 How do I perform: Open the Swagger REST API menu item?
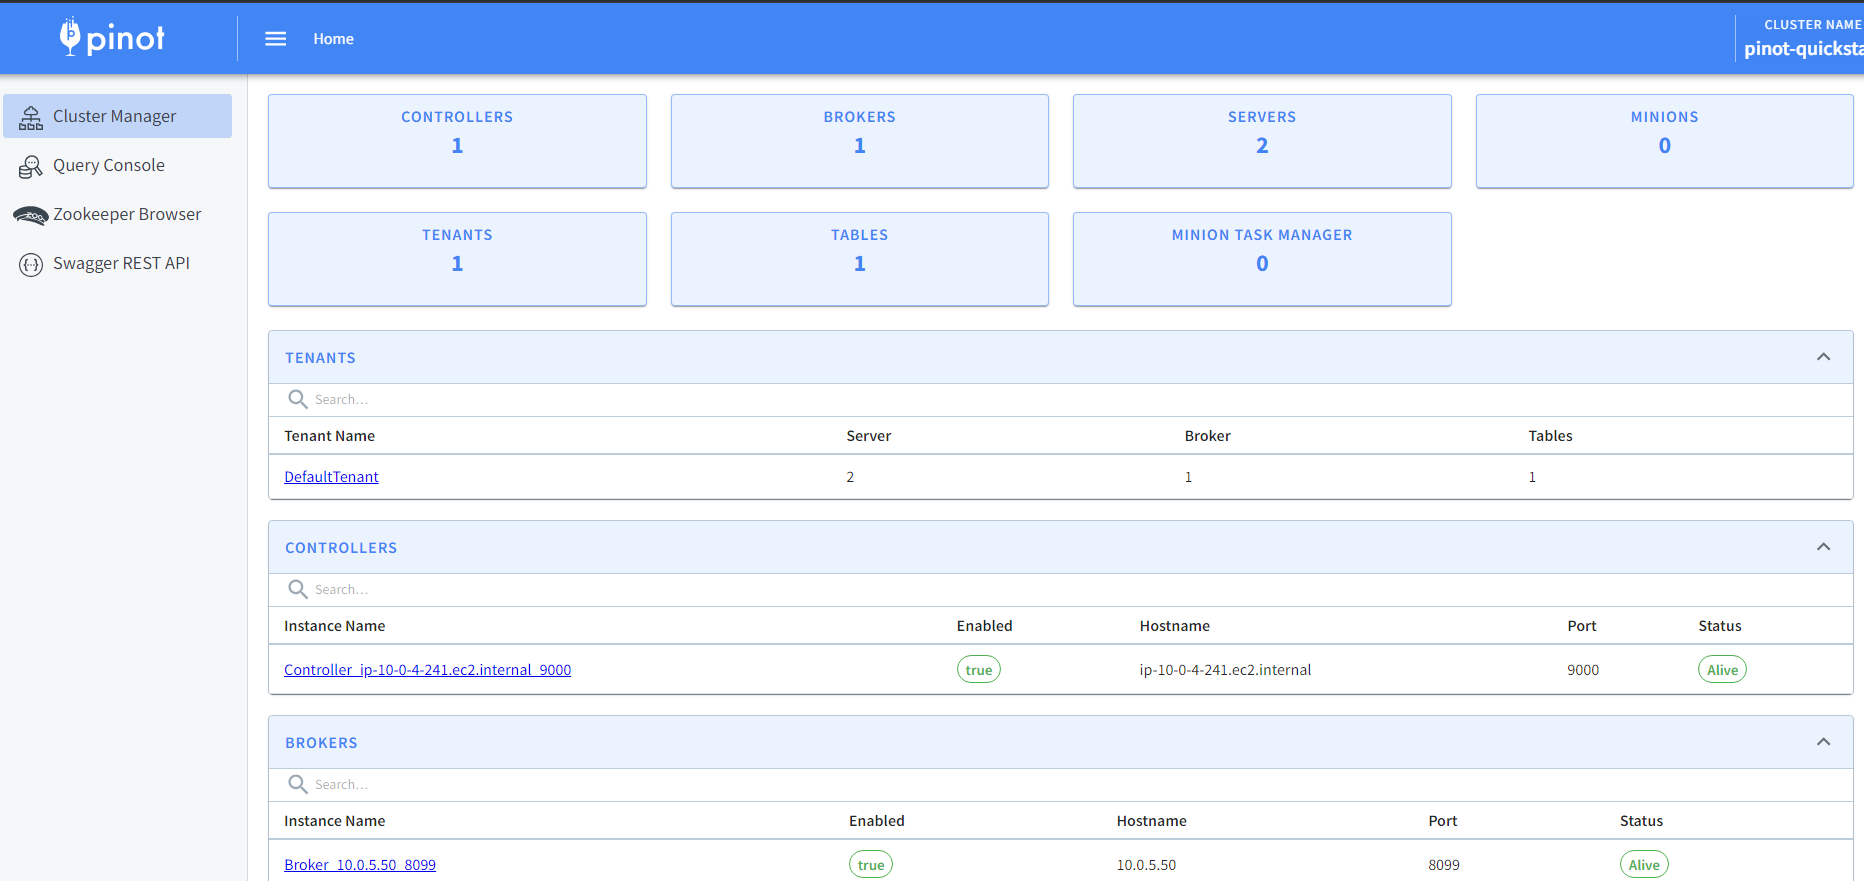[x=118, y=263]
